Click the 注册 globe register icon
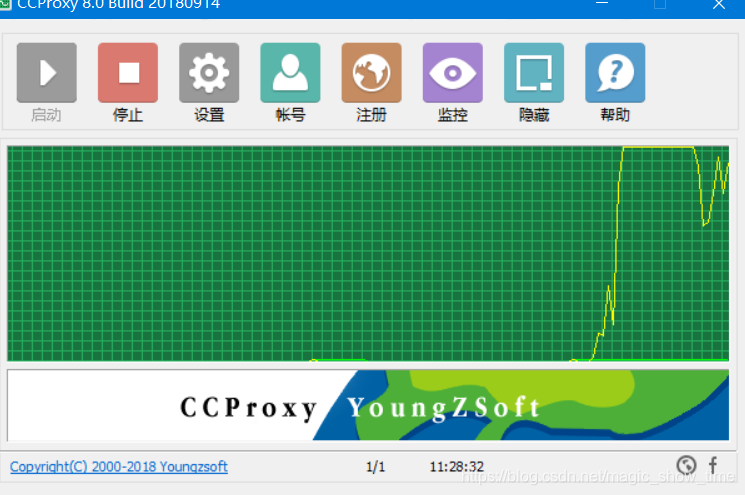The height and width of the screenshot is (495, 745). (372, 73)
